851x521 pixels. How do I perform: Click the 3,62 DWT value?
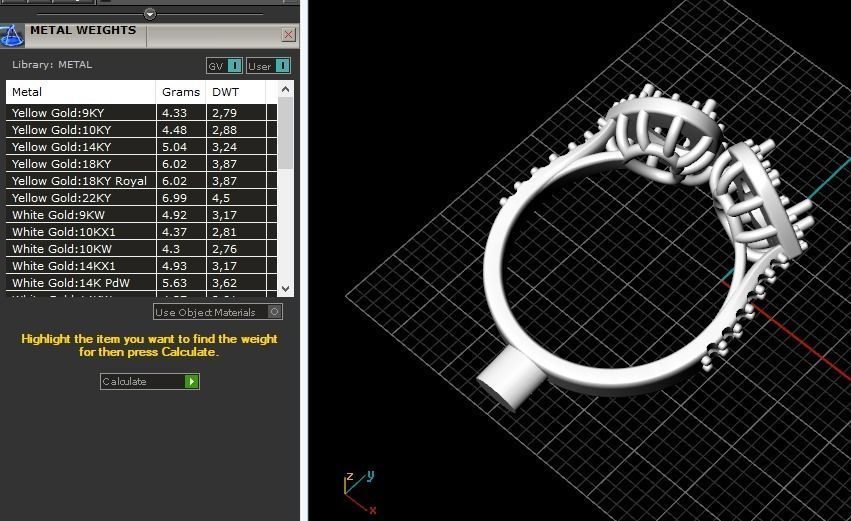click(225, 283)
